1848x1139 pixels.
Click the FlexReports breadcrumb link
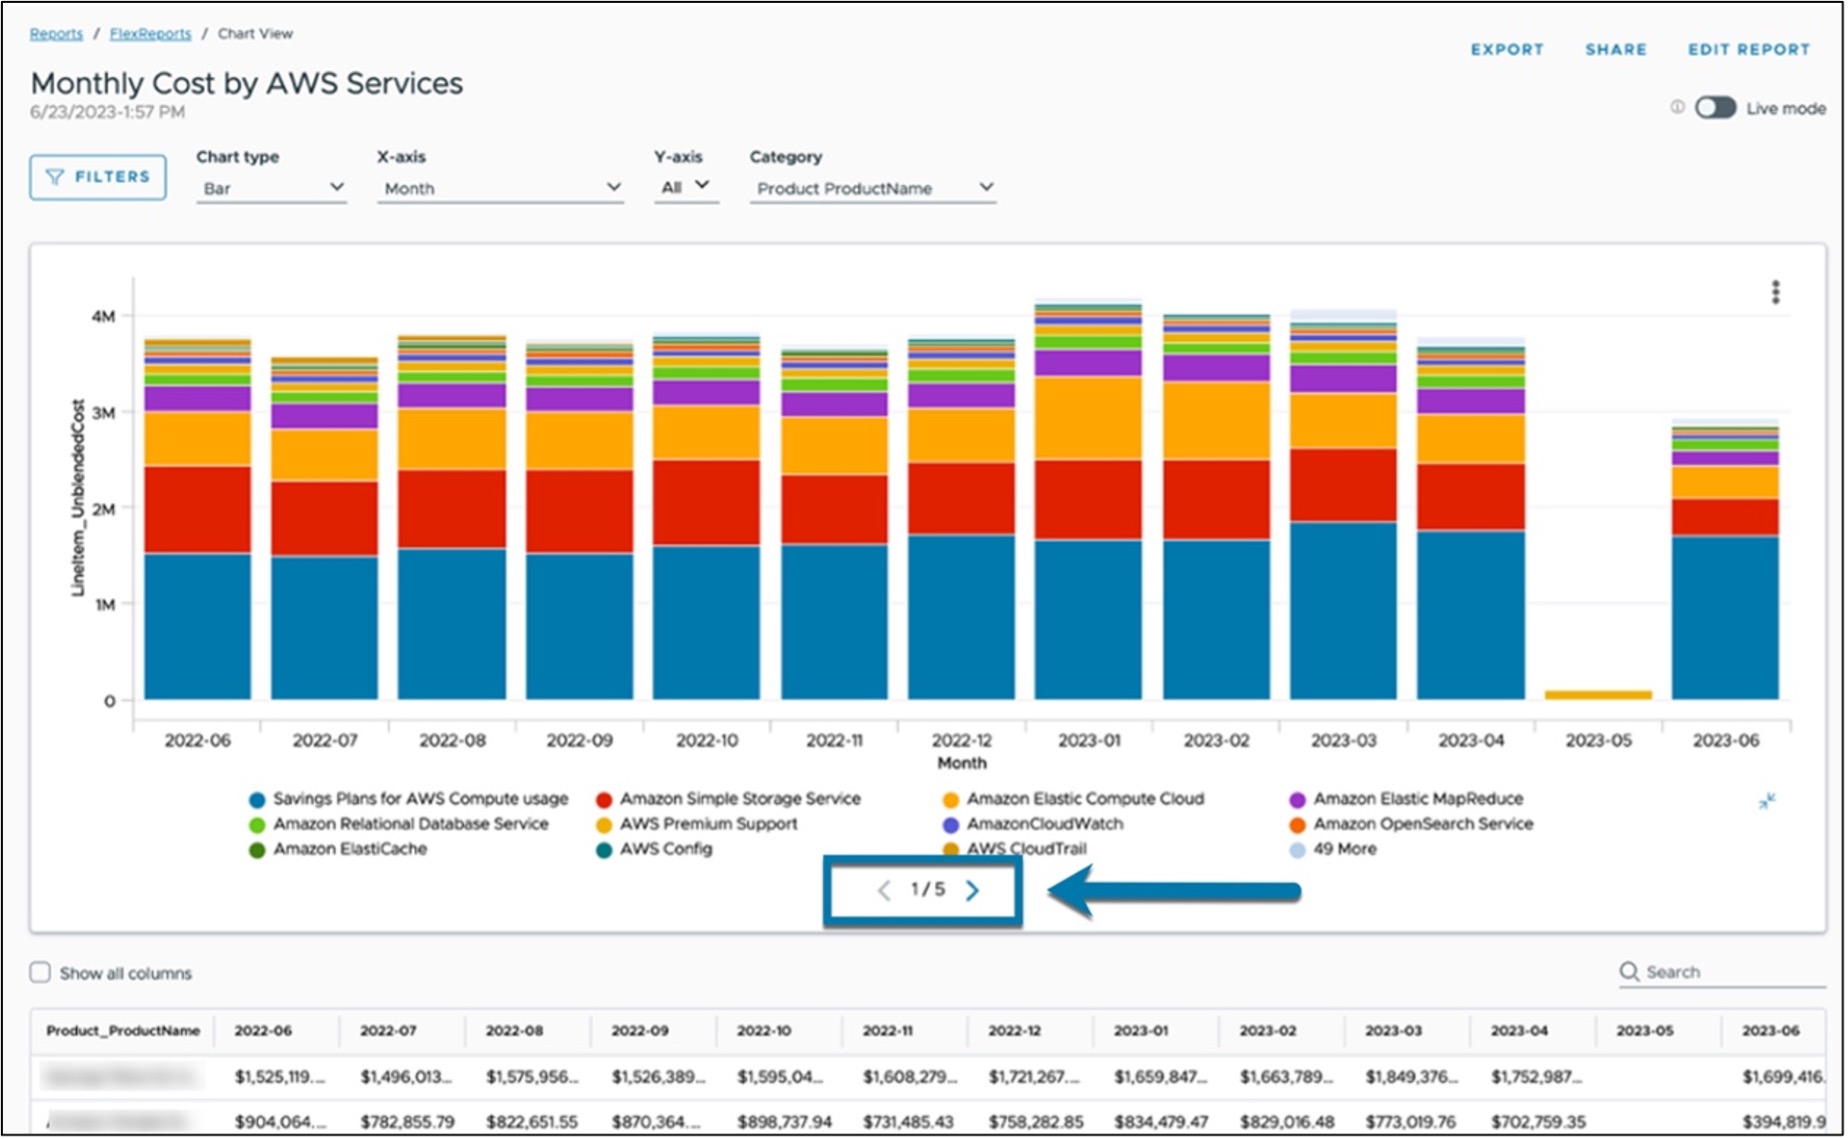click(x=150, y=34)
